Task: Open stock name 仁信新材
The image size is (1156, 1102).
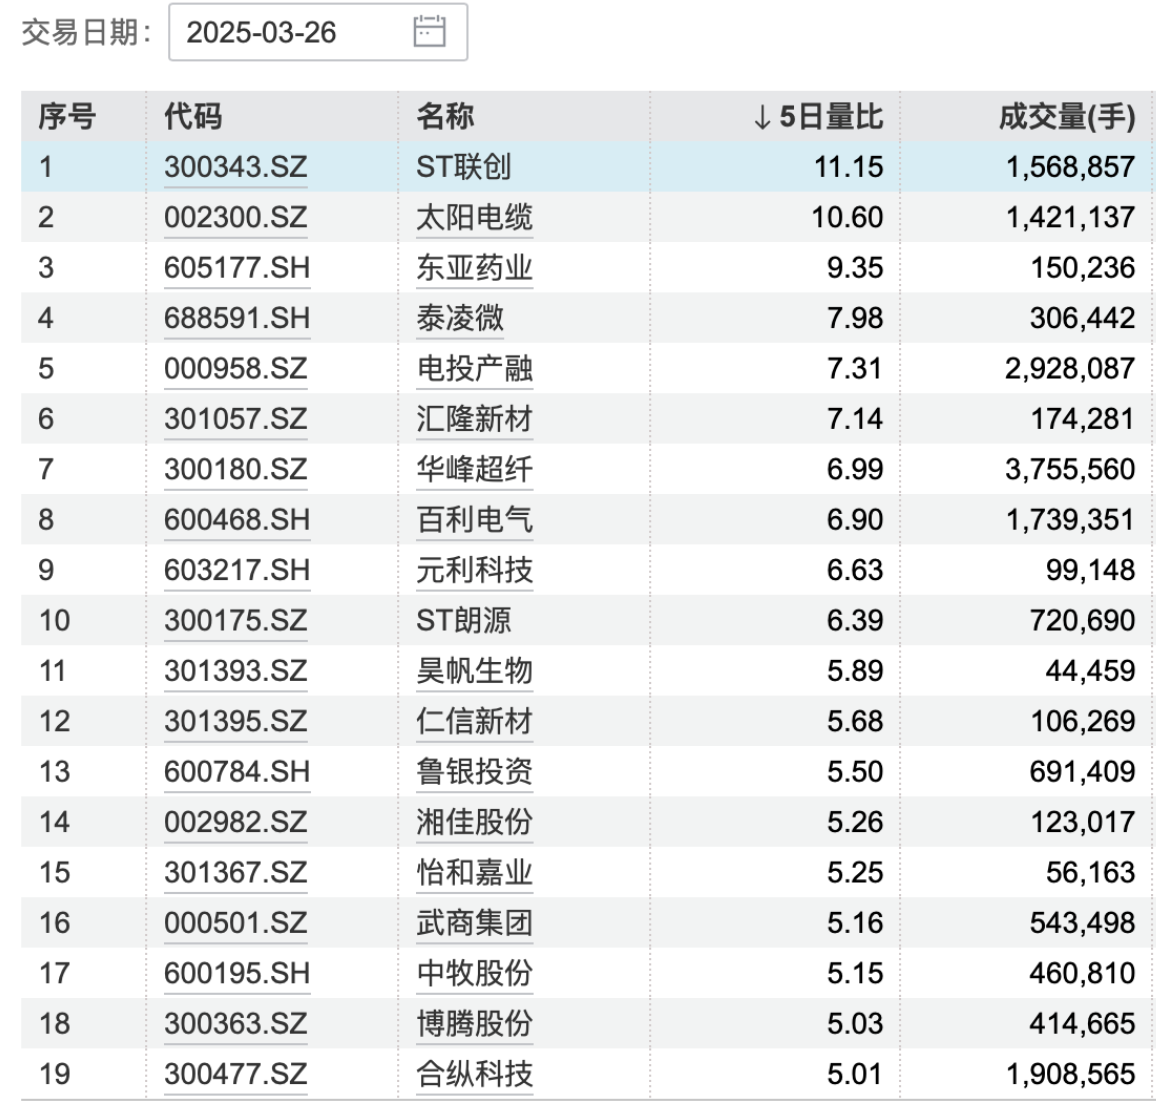Action: (x=474, y=722)
